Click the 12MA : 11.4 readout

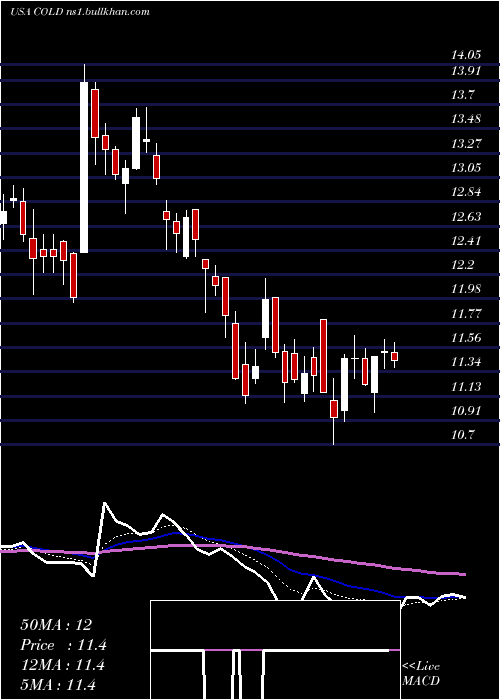(62, 665)
